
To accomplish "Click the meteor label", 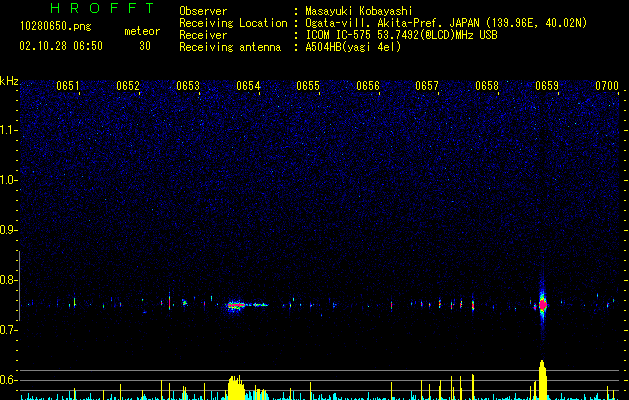I will pos(142,31).
